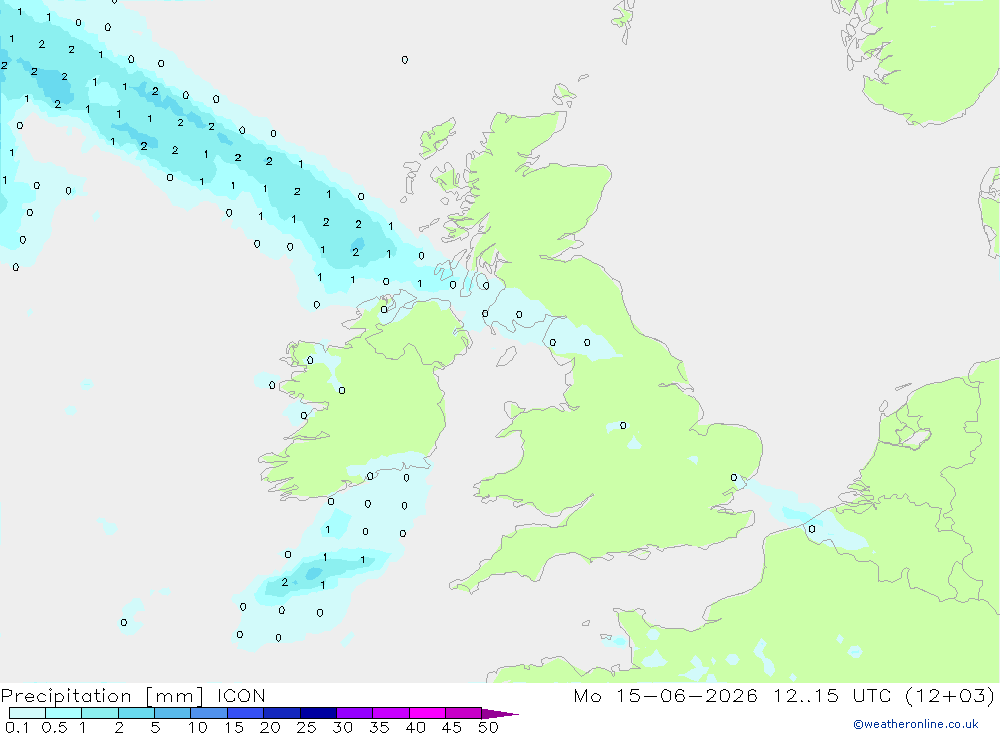This screenshot has width=1000, height=733.
Task: Click the legend label '35'
Action: 379,727
